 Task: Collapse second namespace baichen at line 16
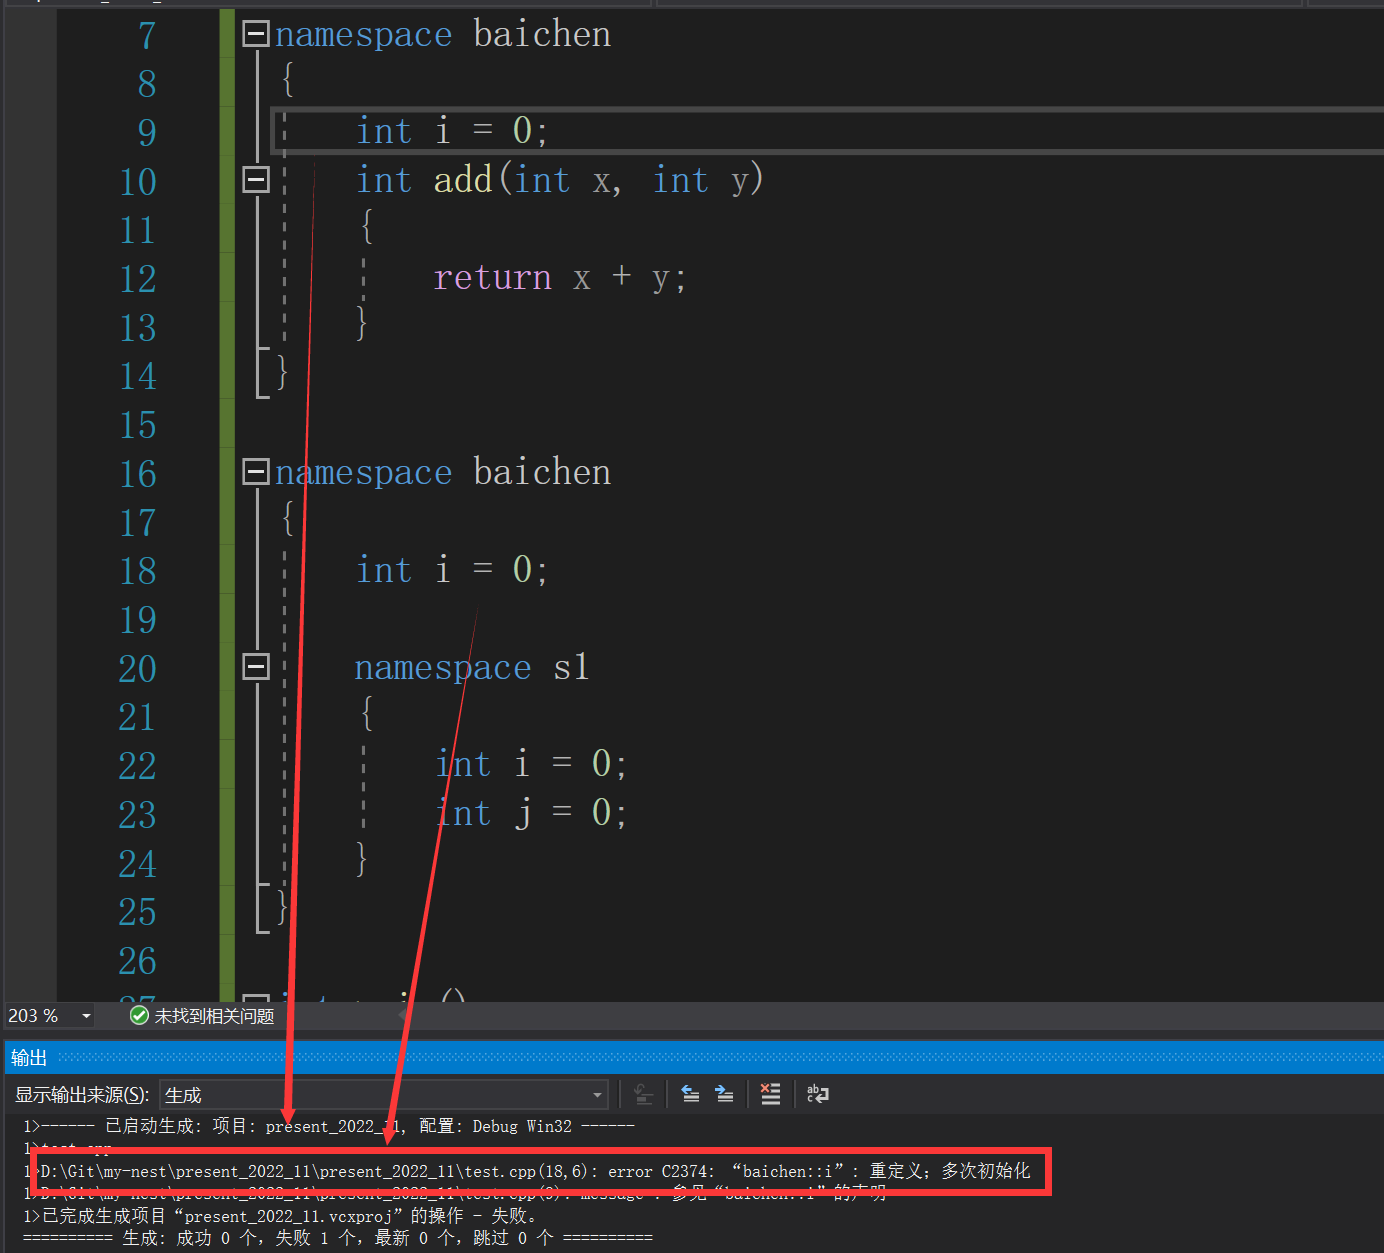coord(256,472)
